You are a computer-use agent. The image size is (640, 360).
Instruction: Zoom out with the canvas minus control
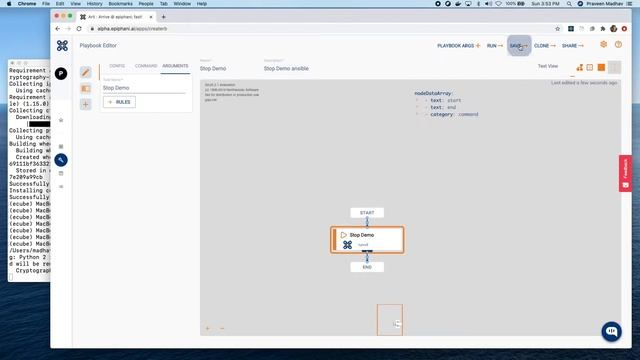222,328
